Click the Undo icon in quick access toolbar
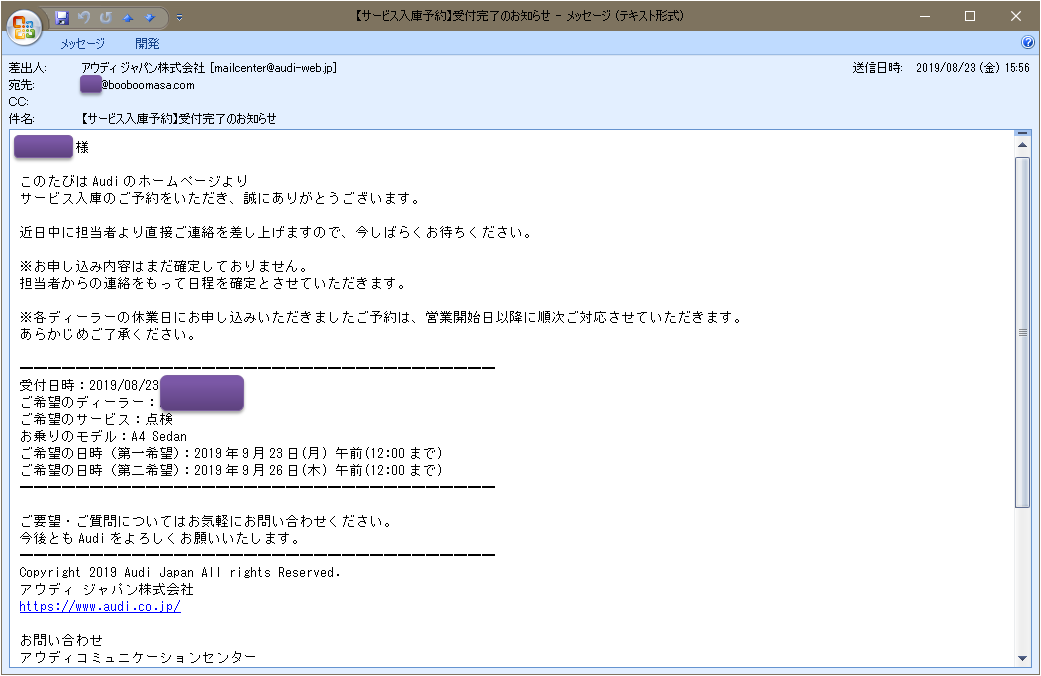The height and width of the screenshot is (676, 1041). (x=84, y=18)
